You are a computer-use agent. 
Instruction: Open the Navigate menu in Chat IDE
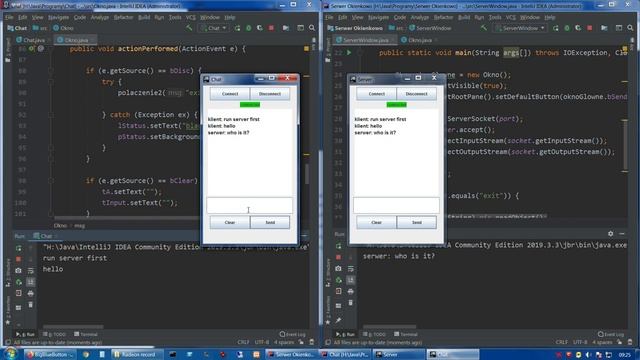(58, 18)
